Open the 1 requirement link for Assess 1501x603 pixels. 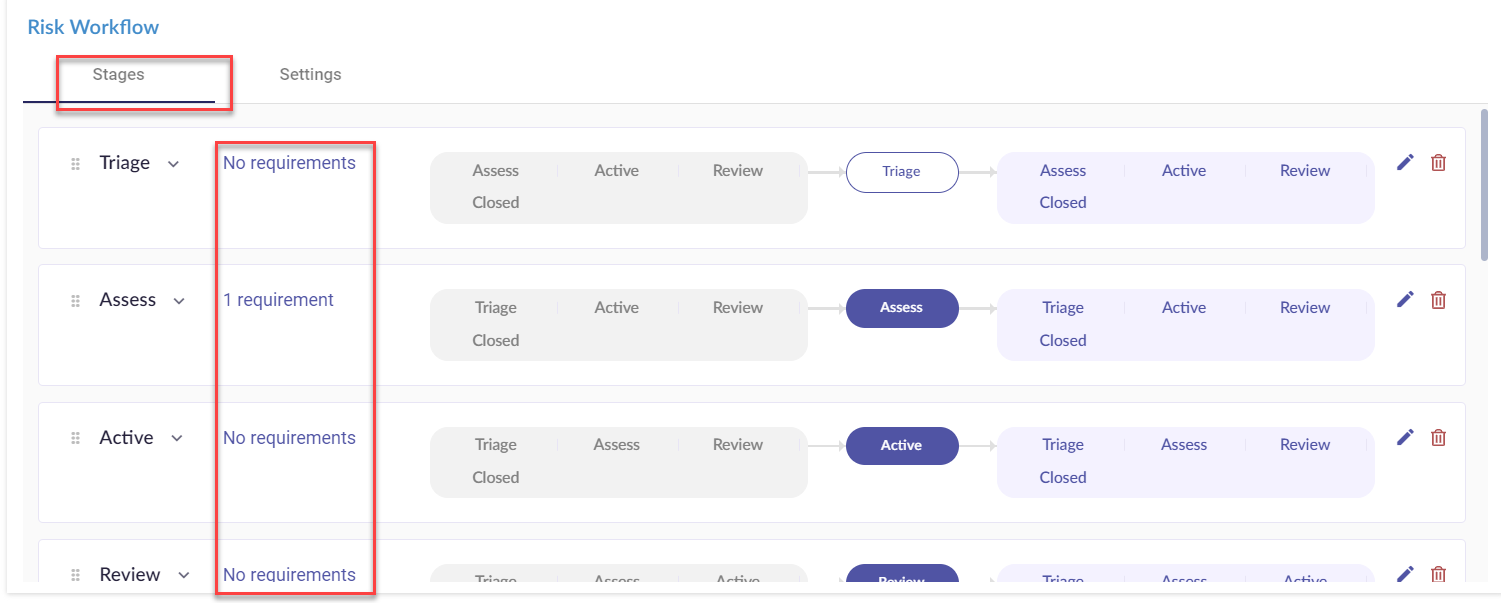tap(278, 299)
